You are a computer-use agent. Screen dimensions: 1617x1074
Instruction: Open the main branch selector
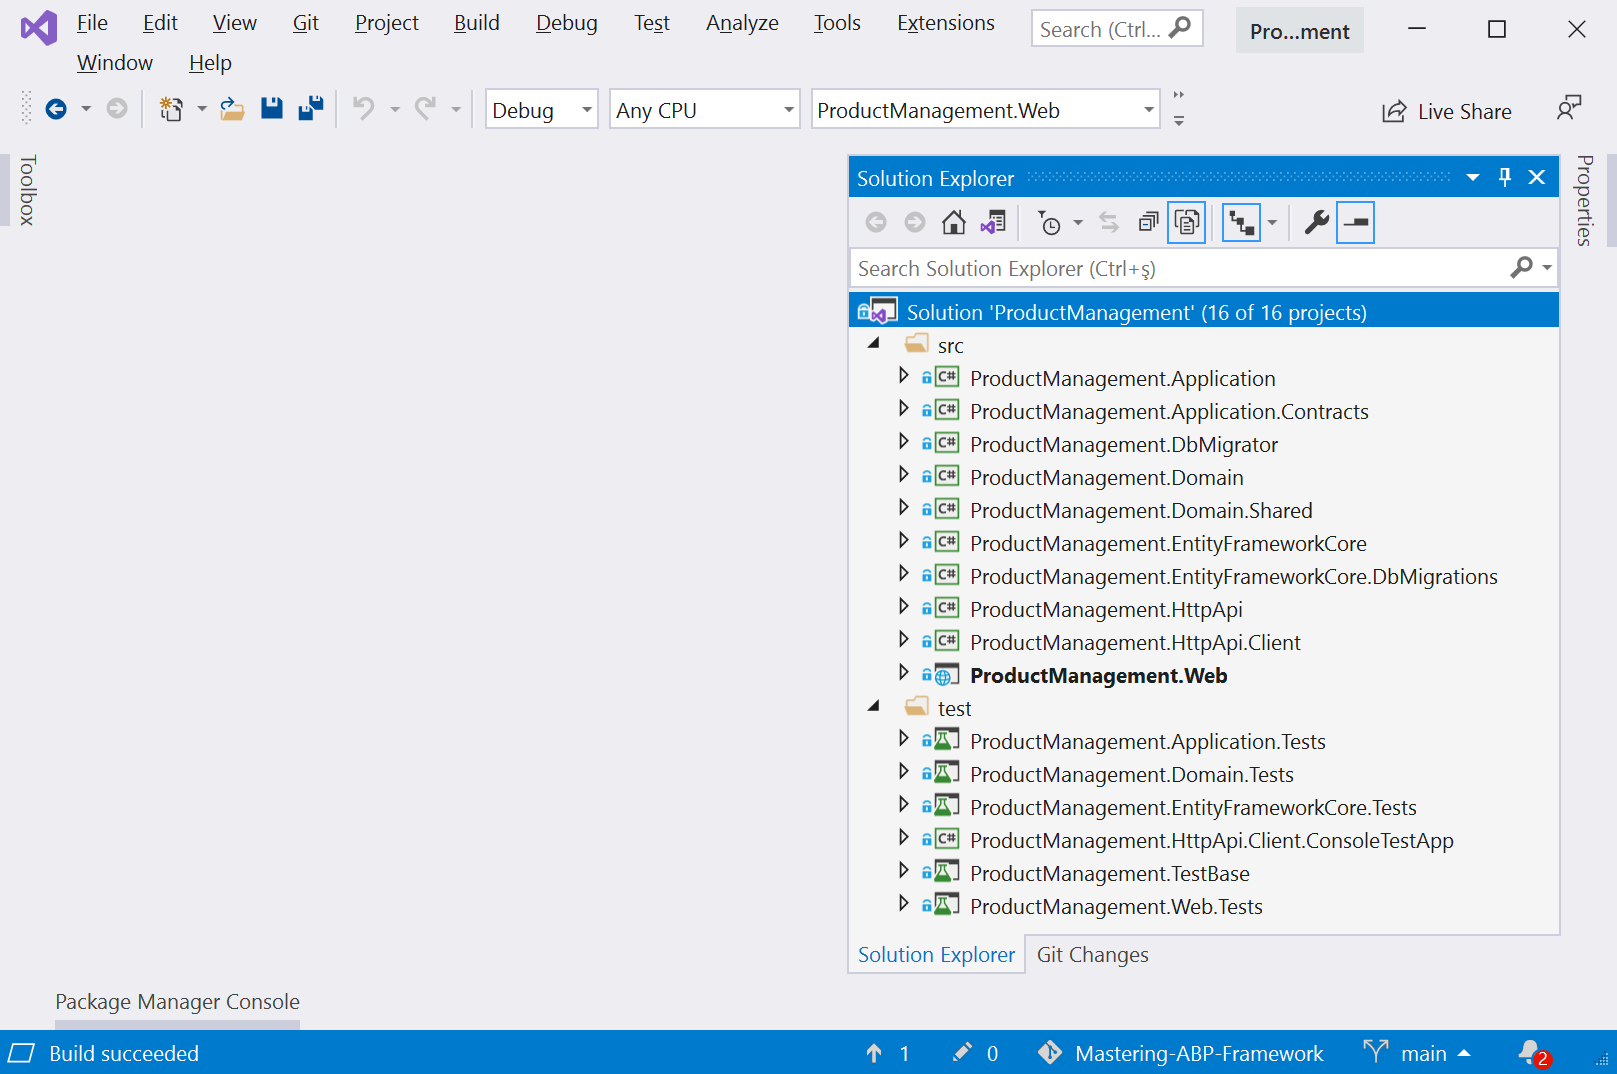1417,1053
